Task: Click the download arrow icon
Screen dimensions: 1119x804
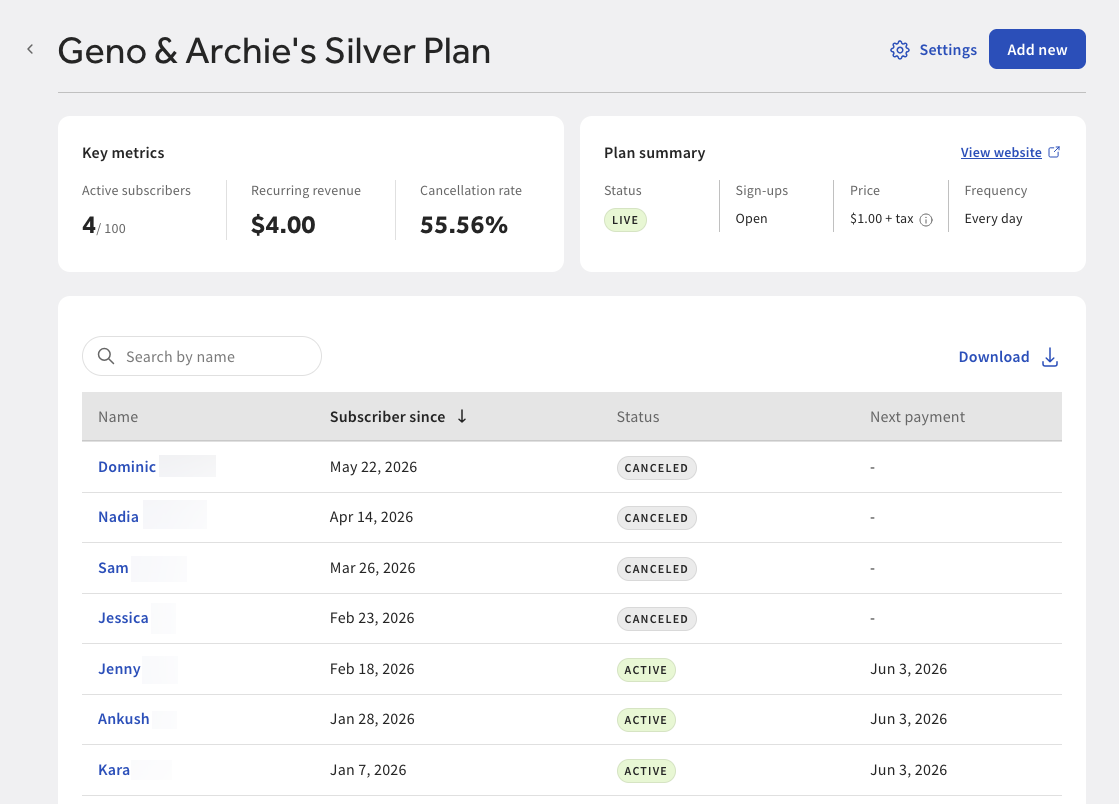Action: (1050, 357)
